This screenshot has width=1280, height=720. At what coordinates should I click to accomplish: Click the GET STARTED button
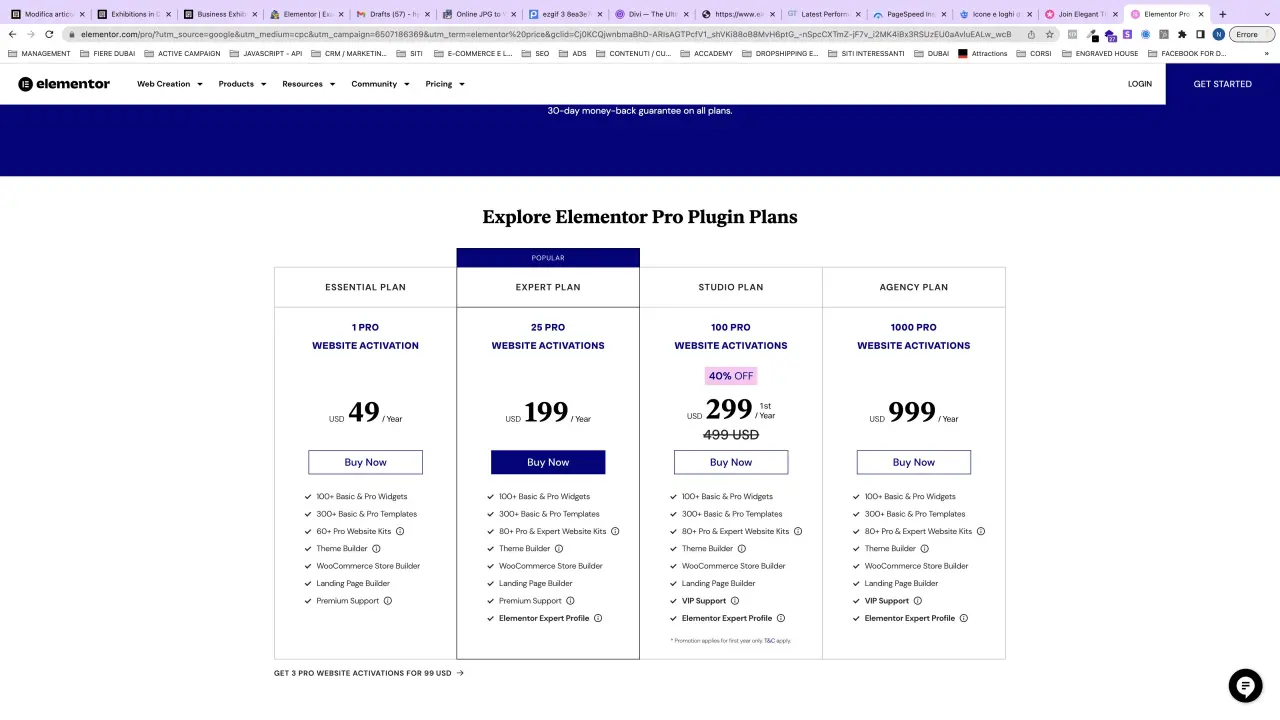click(1222, 84)
